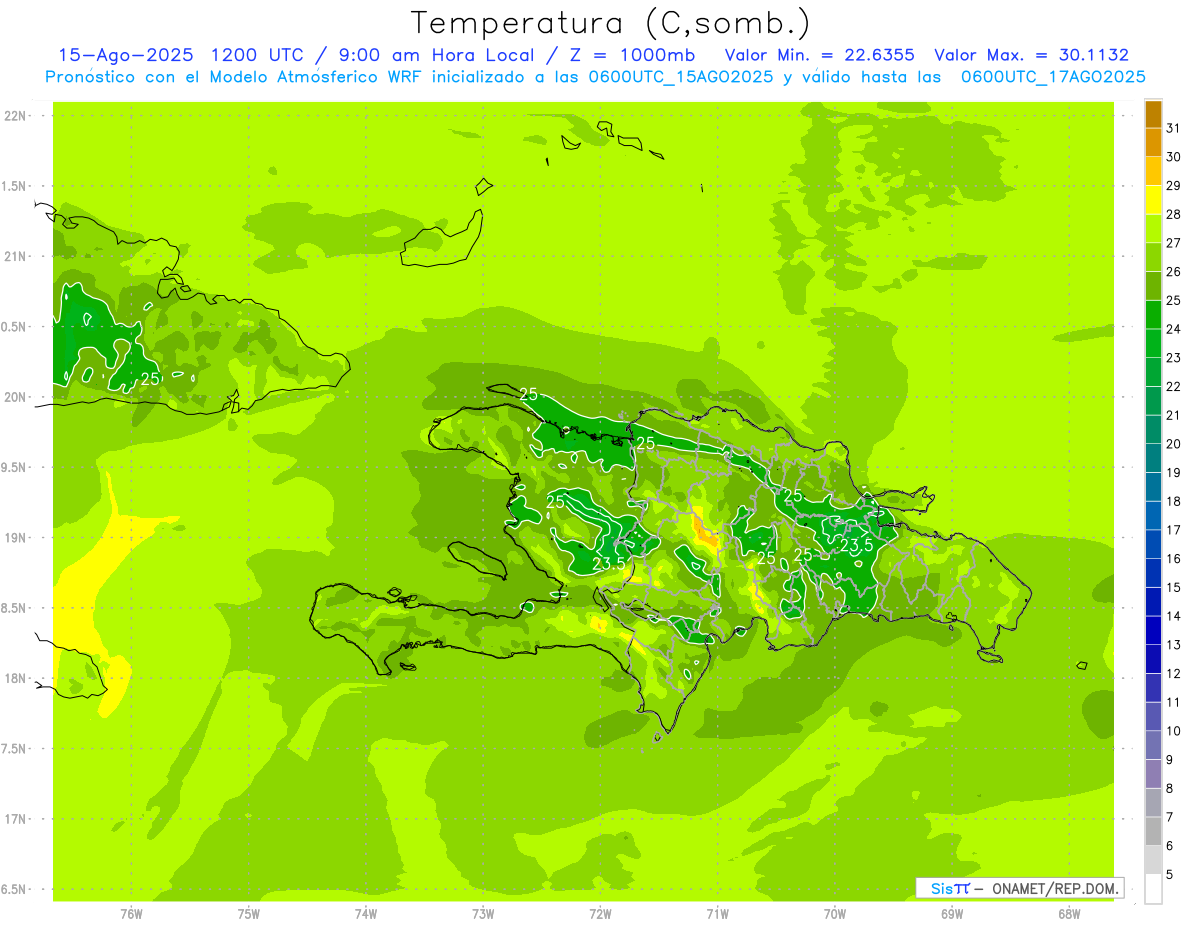Click 'Valor Min. = 22.6355' readout
Image resolution: width=1200 pixels, height=927 pixels.
820,55
